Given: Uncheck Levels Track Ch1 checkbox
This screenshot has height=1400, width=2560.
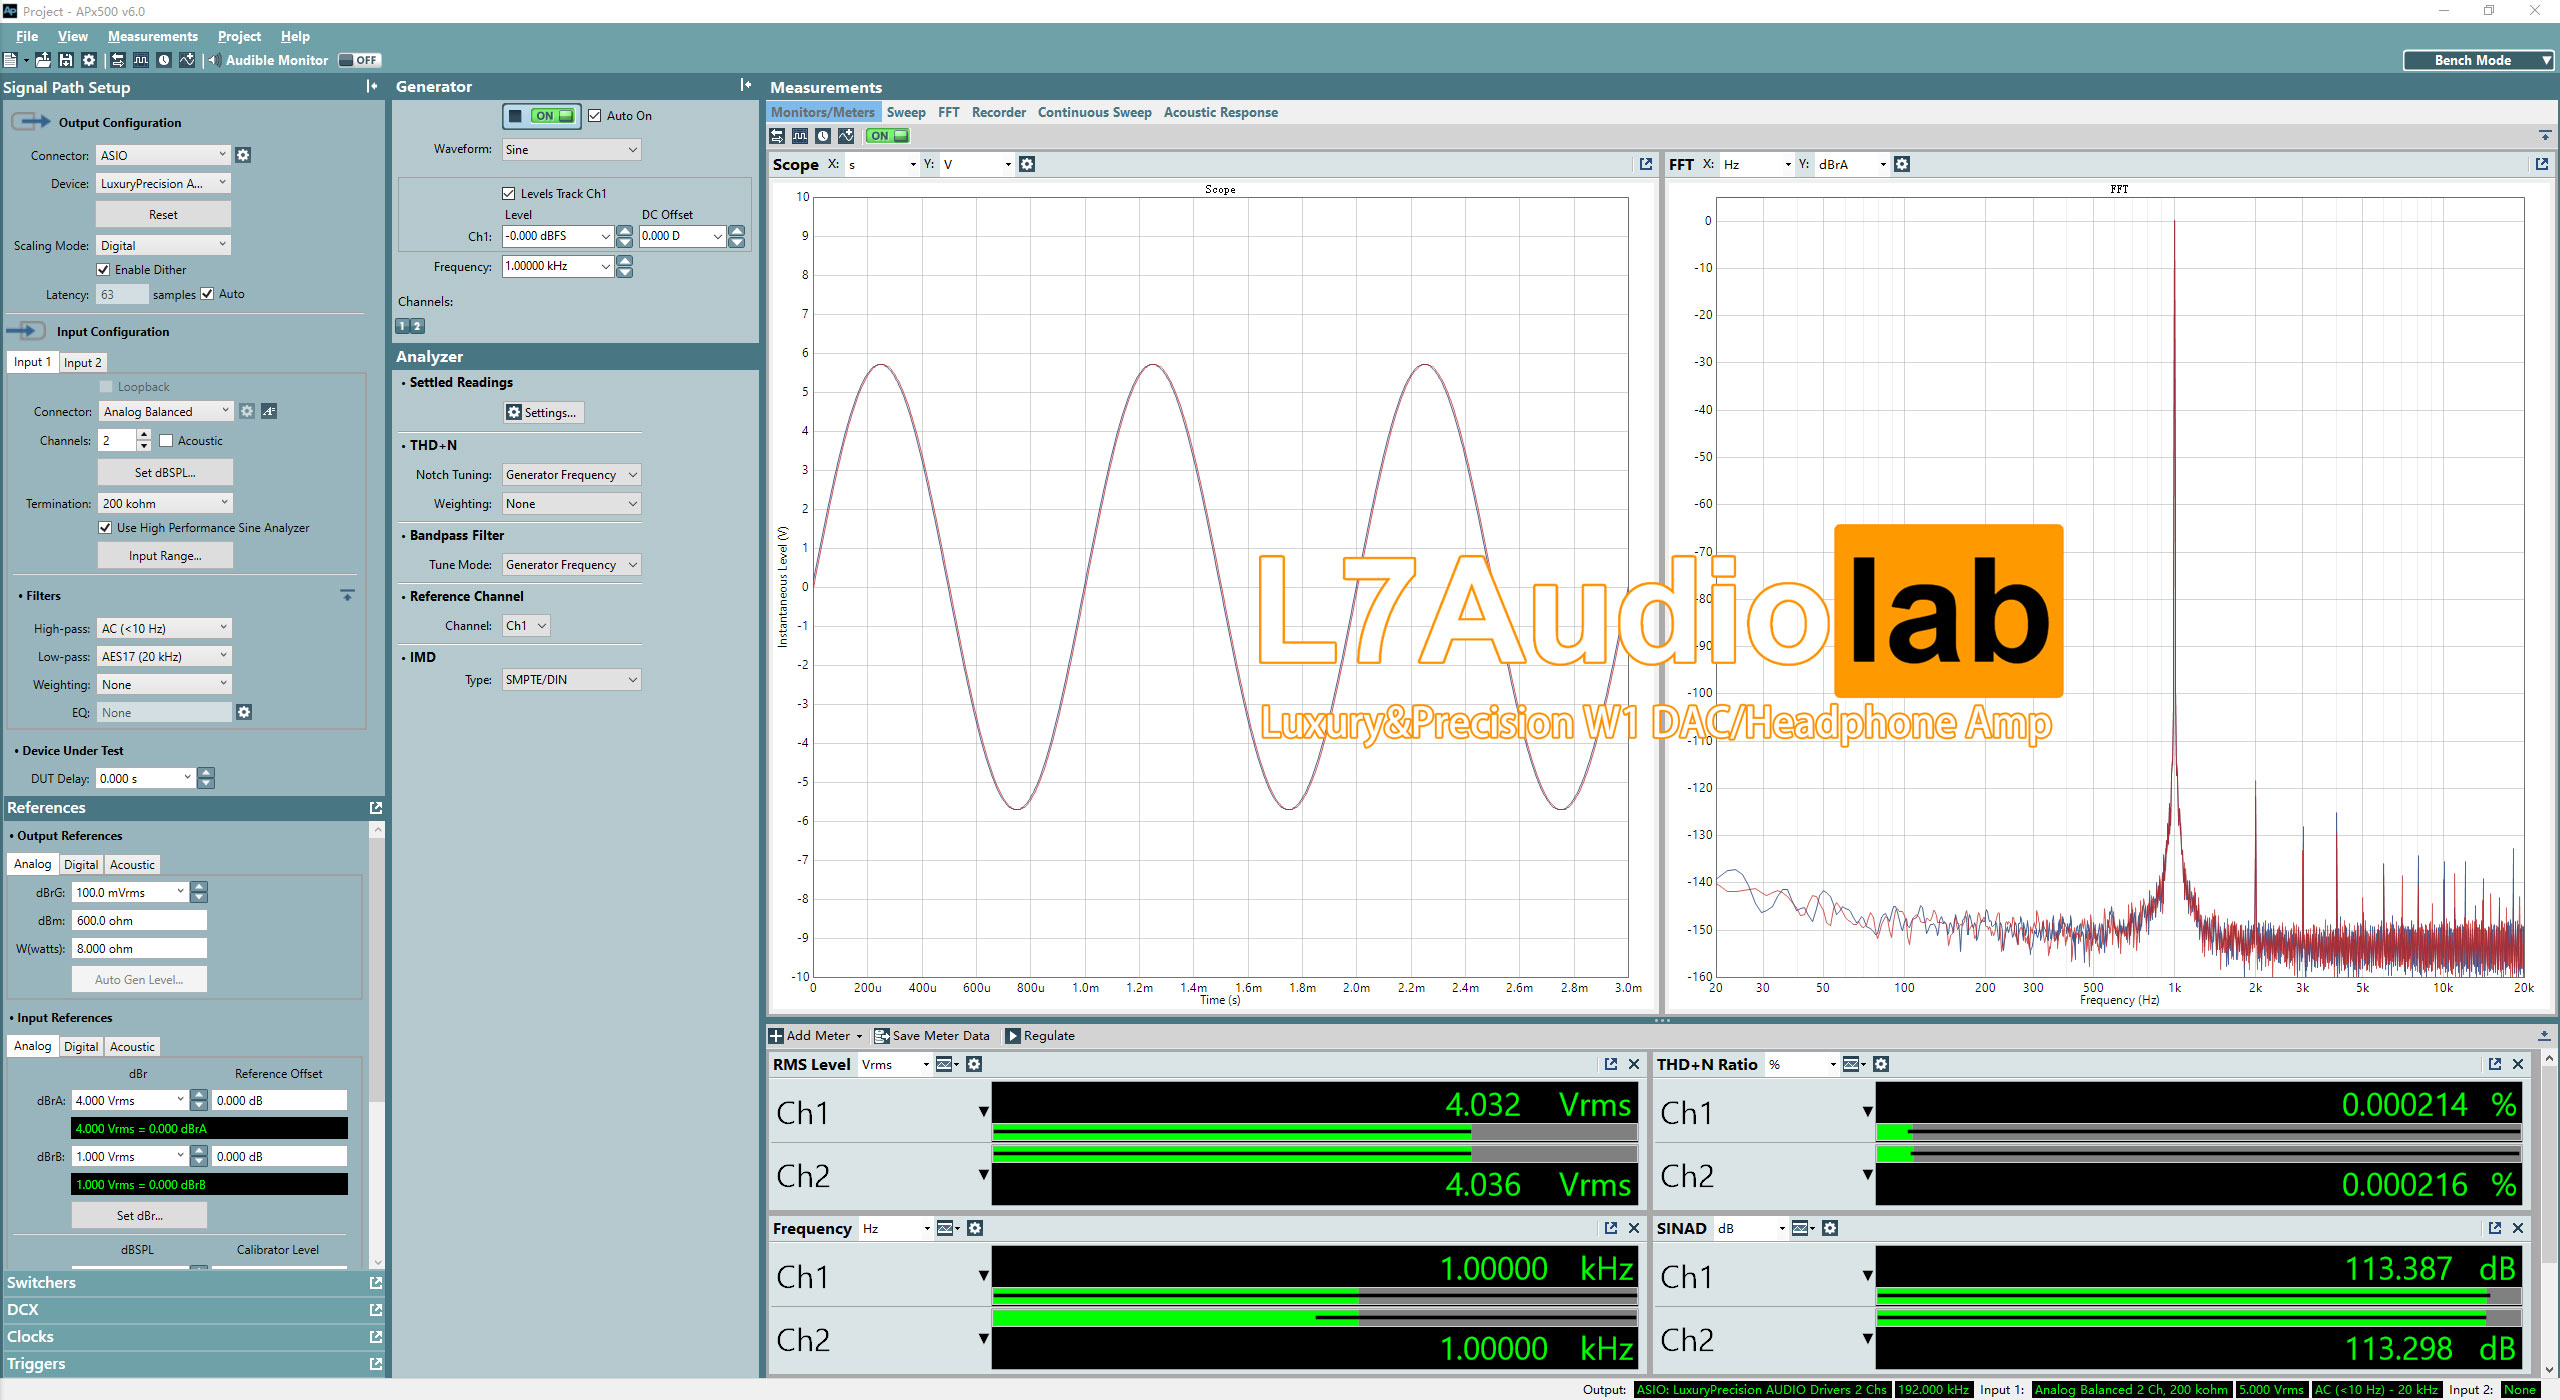Looking at the screenshot, I should point(508,194).
